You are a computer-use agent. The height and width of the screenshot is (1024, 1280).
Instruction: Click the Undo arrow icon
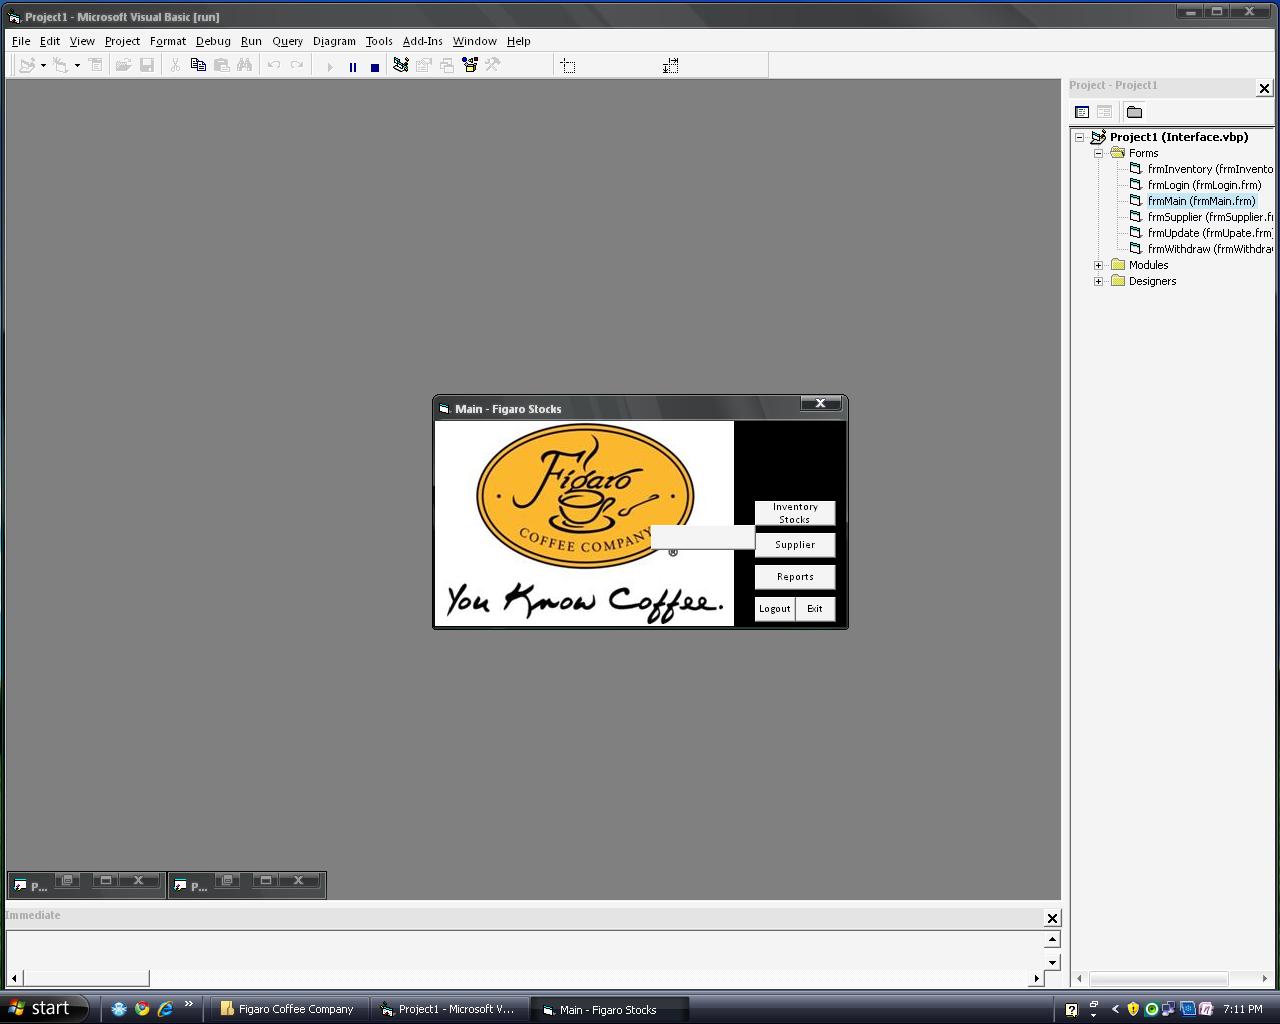click(273, 65)
